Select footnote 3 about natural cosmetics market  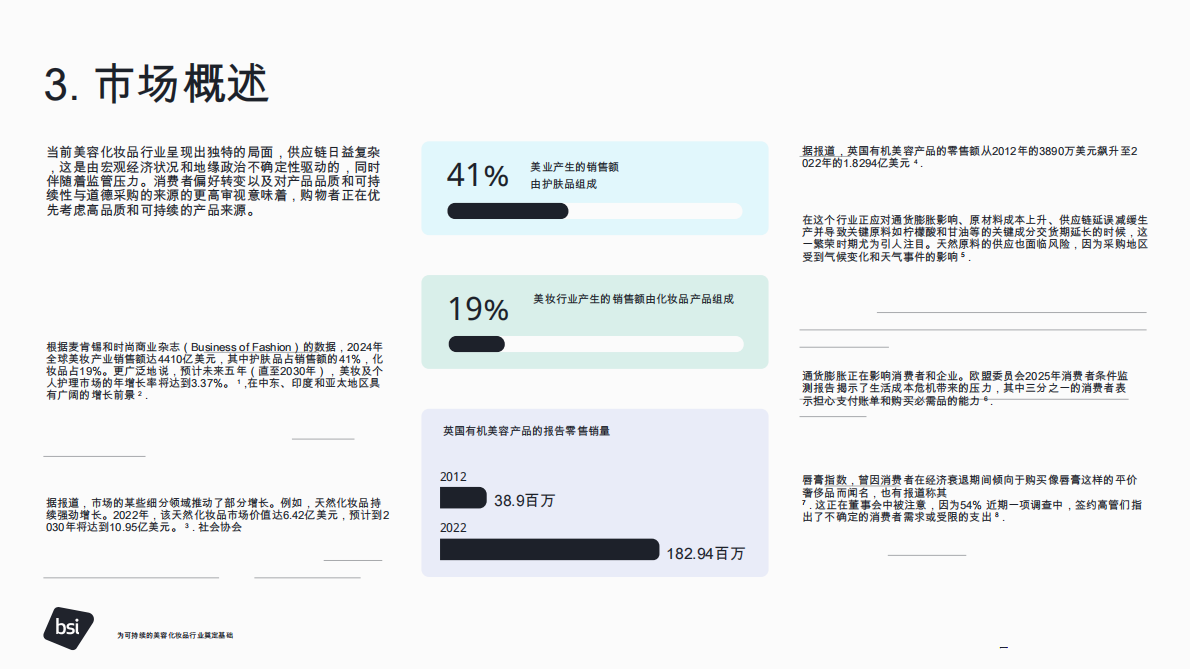point(186,527)
